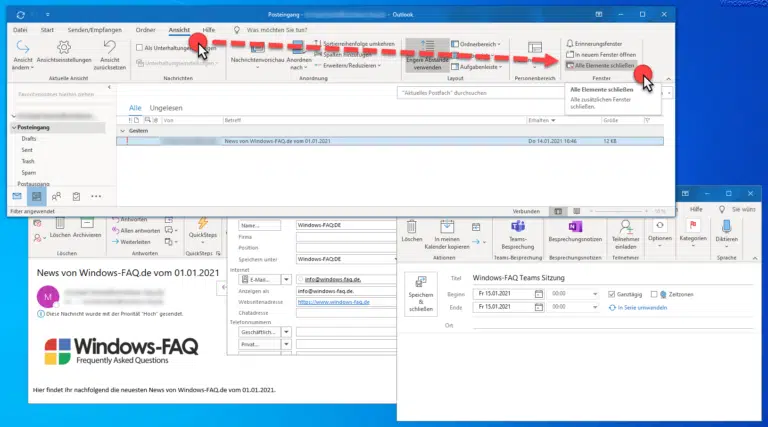Screen dimensions: 768x427
Task: Select reading view icon in status bar
Action: (x=576, y=211)
